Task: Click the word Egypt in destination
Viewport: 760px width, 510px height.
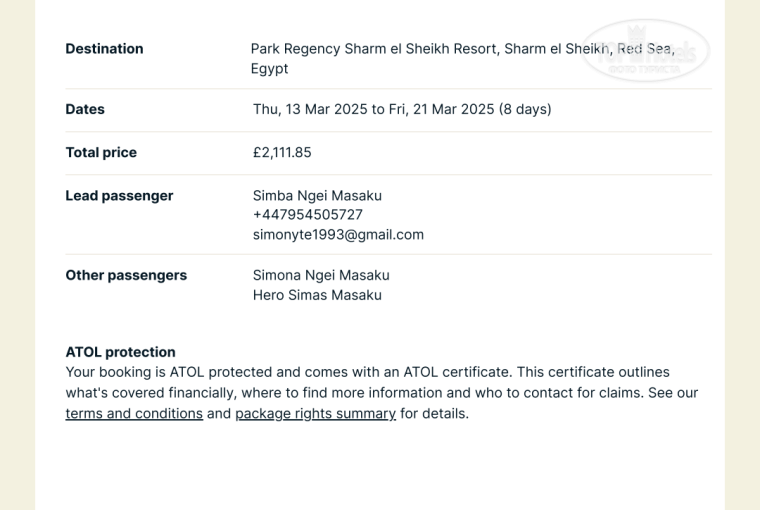Action: (269, 68)
